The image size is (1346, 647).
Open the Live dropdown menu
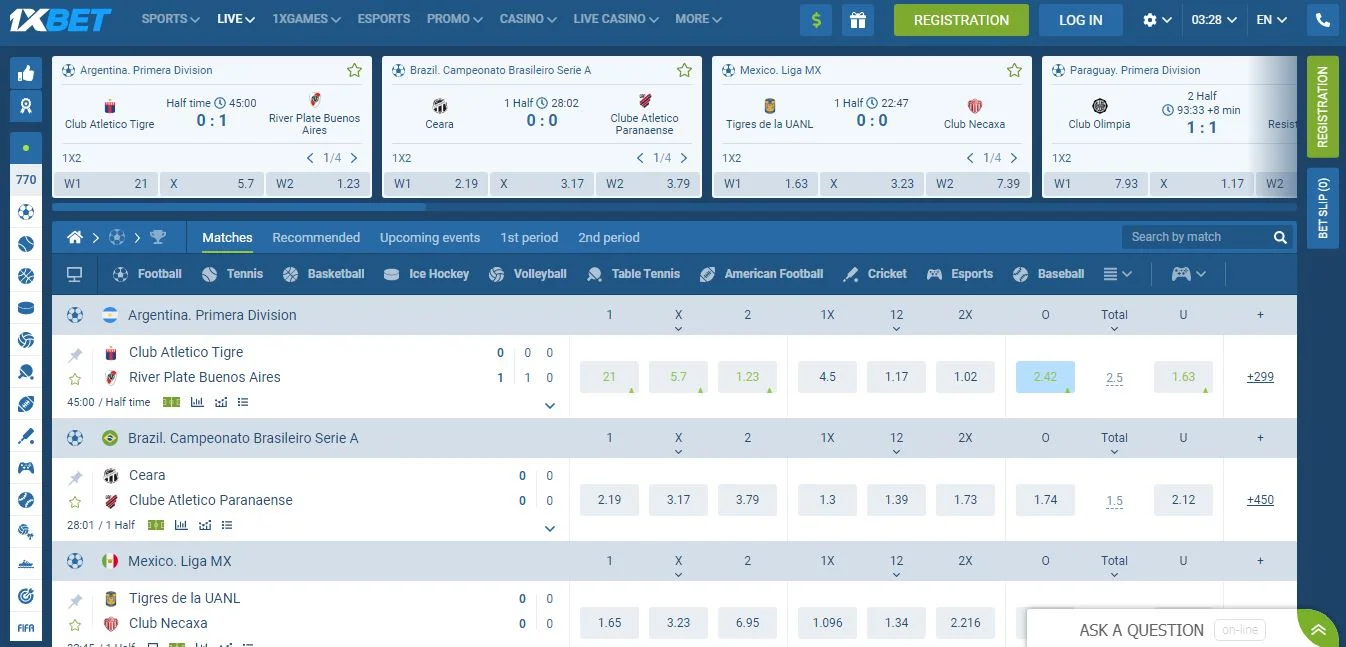pyautogui.click(x=236, y=19)
